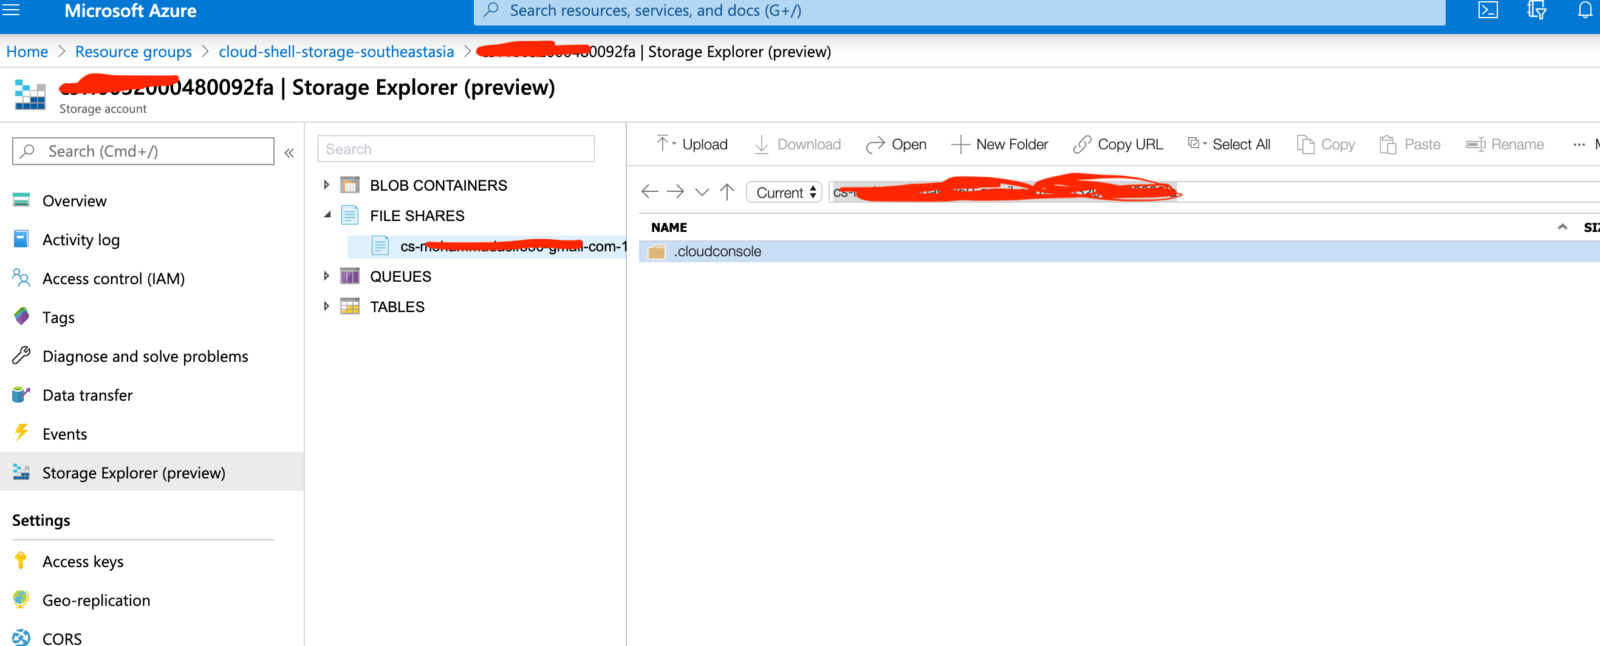1600x646 pixels.
Task: Collapse the left menu with double chevron
Action: tap(289, 152)
